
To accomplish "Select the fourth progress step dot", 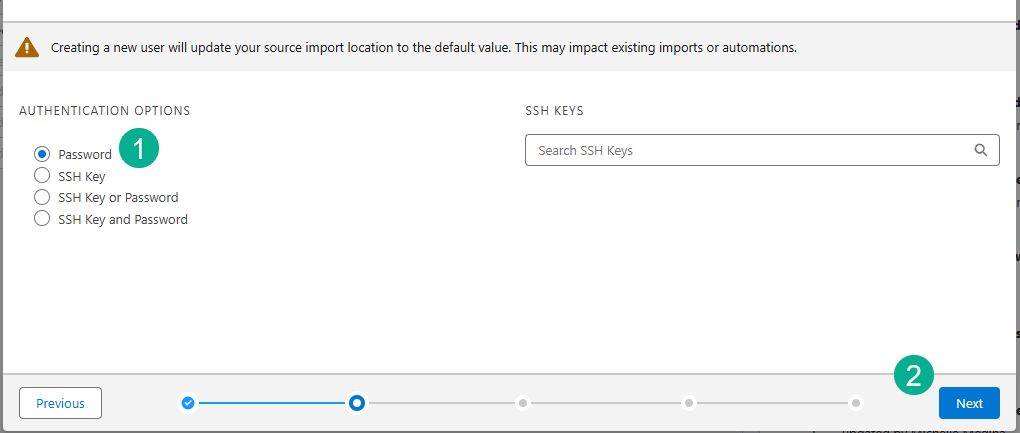I will [689, 403].
